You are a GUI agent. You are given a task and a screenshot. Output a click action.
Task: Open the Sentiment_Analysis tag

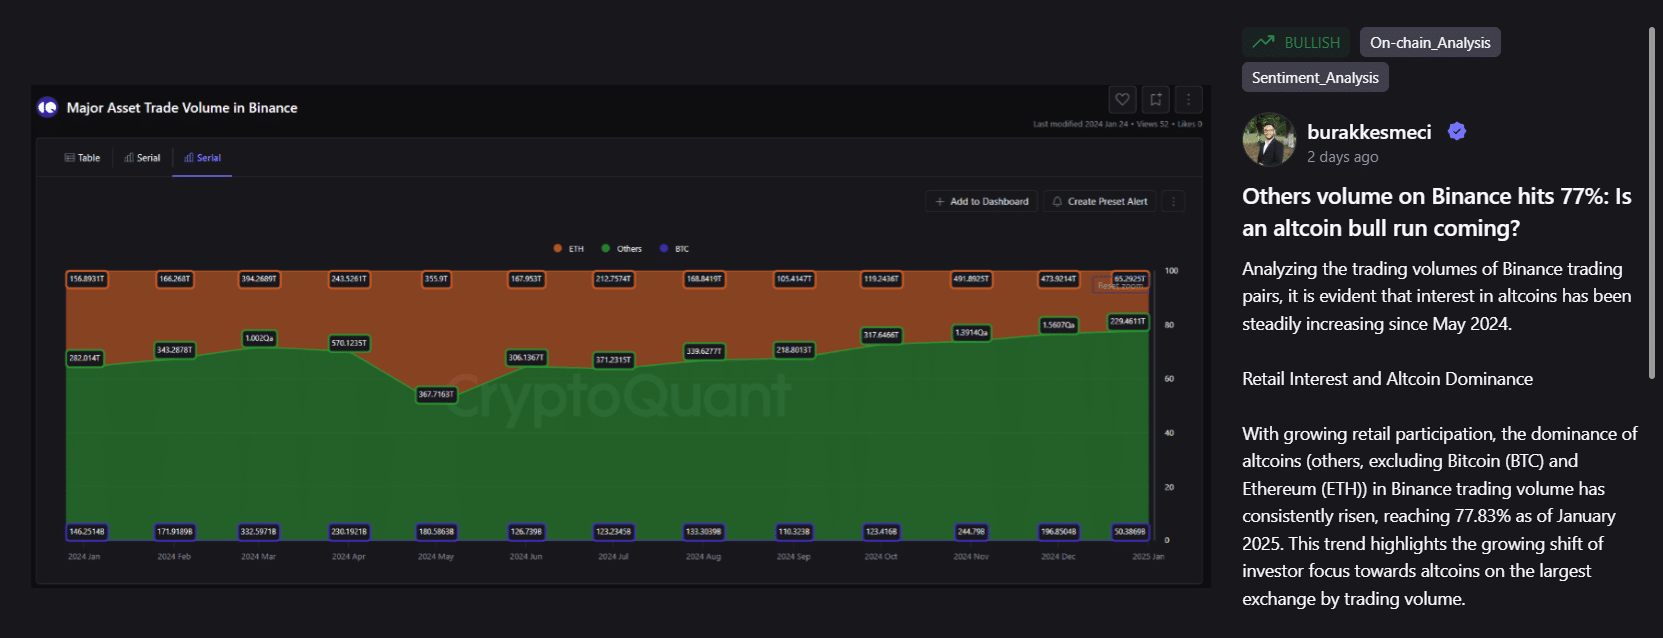pos(1315,77)
